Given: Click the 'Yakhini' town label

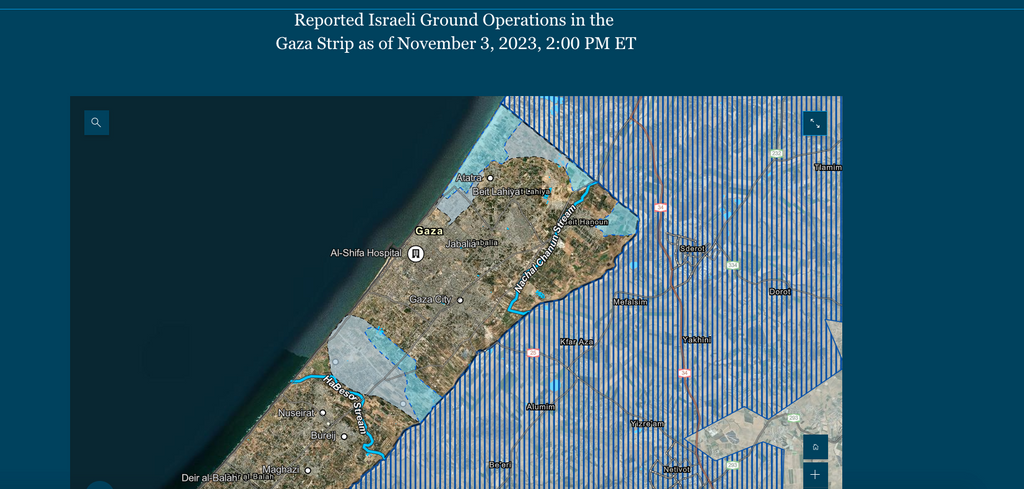Looking at the screenshot, I should pyautogui.click(x=696, y=340).
